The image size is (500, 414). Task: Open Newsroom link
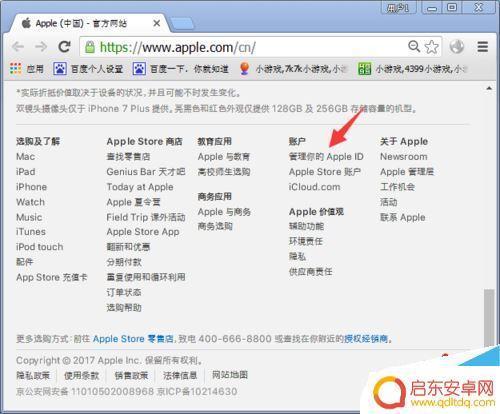[x=404, y=157]
